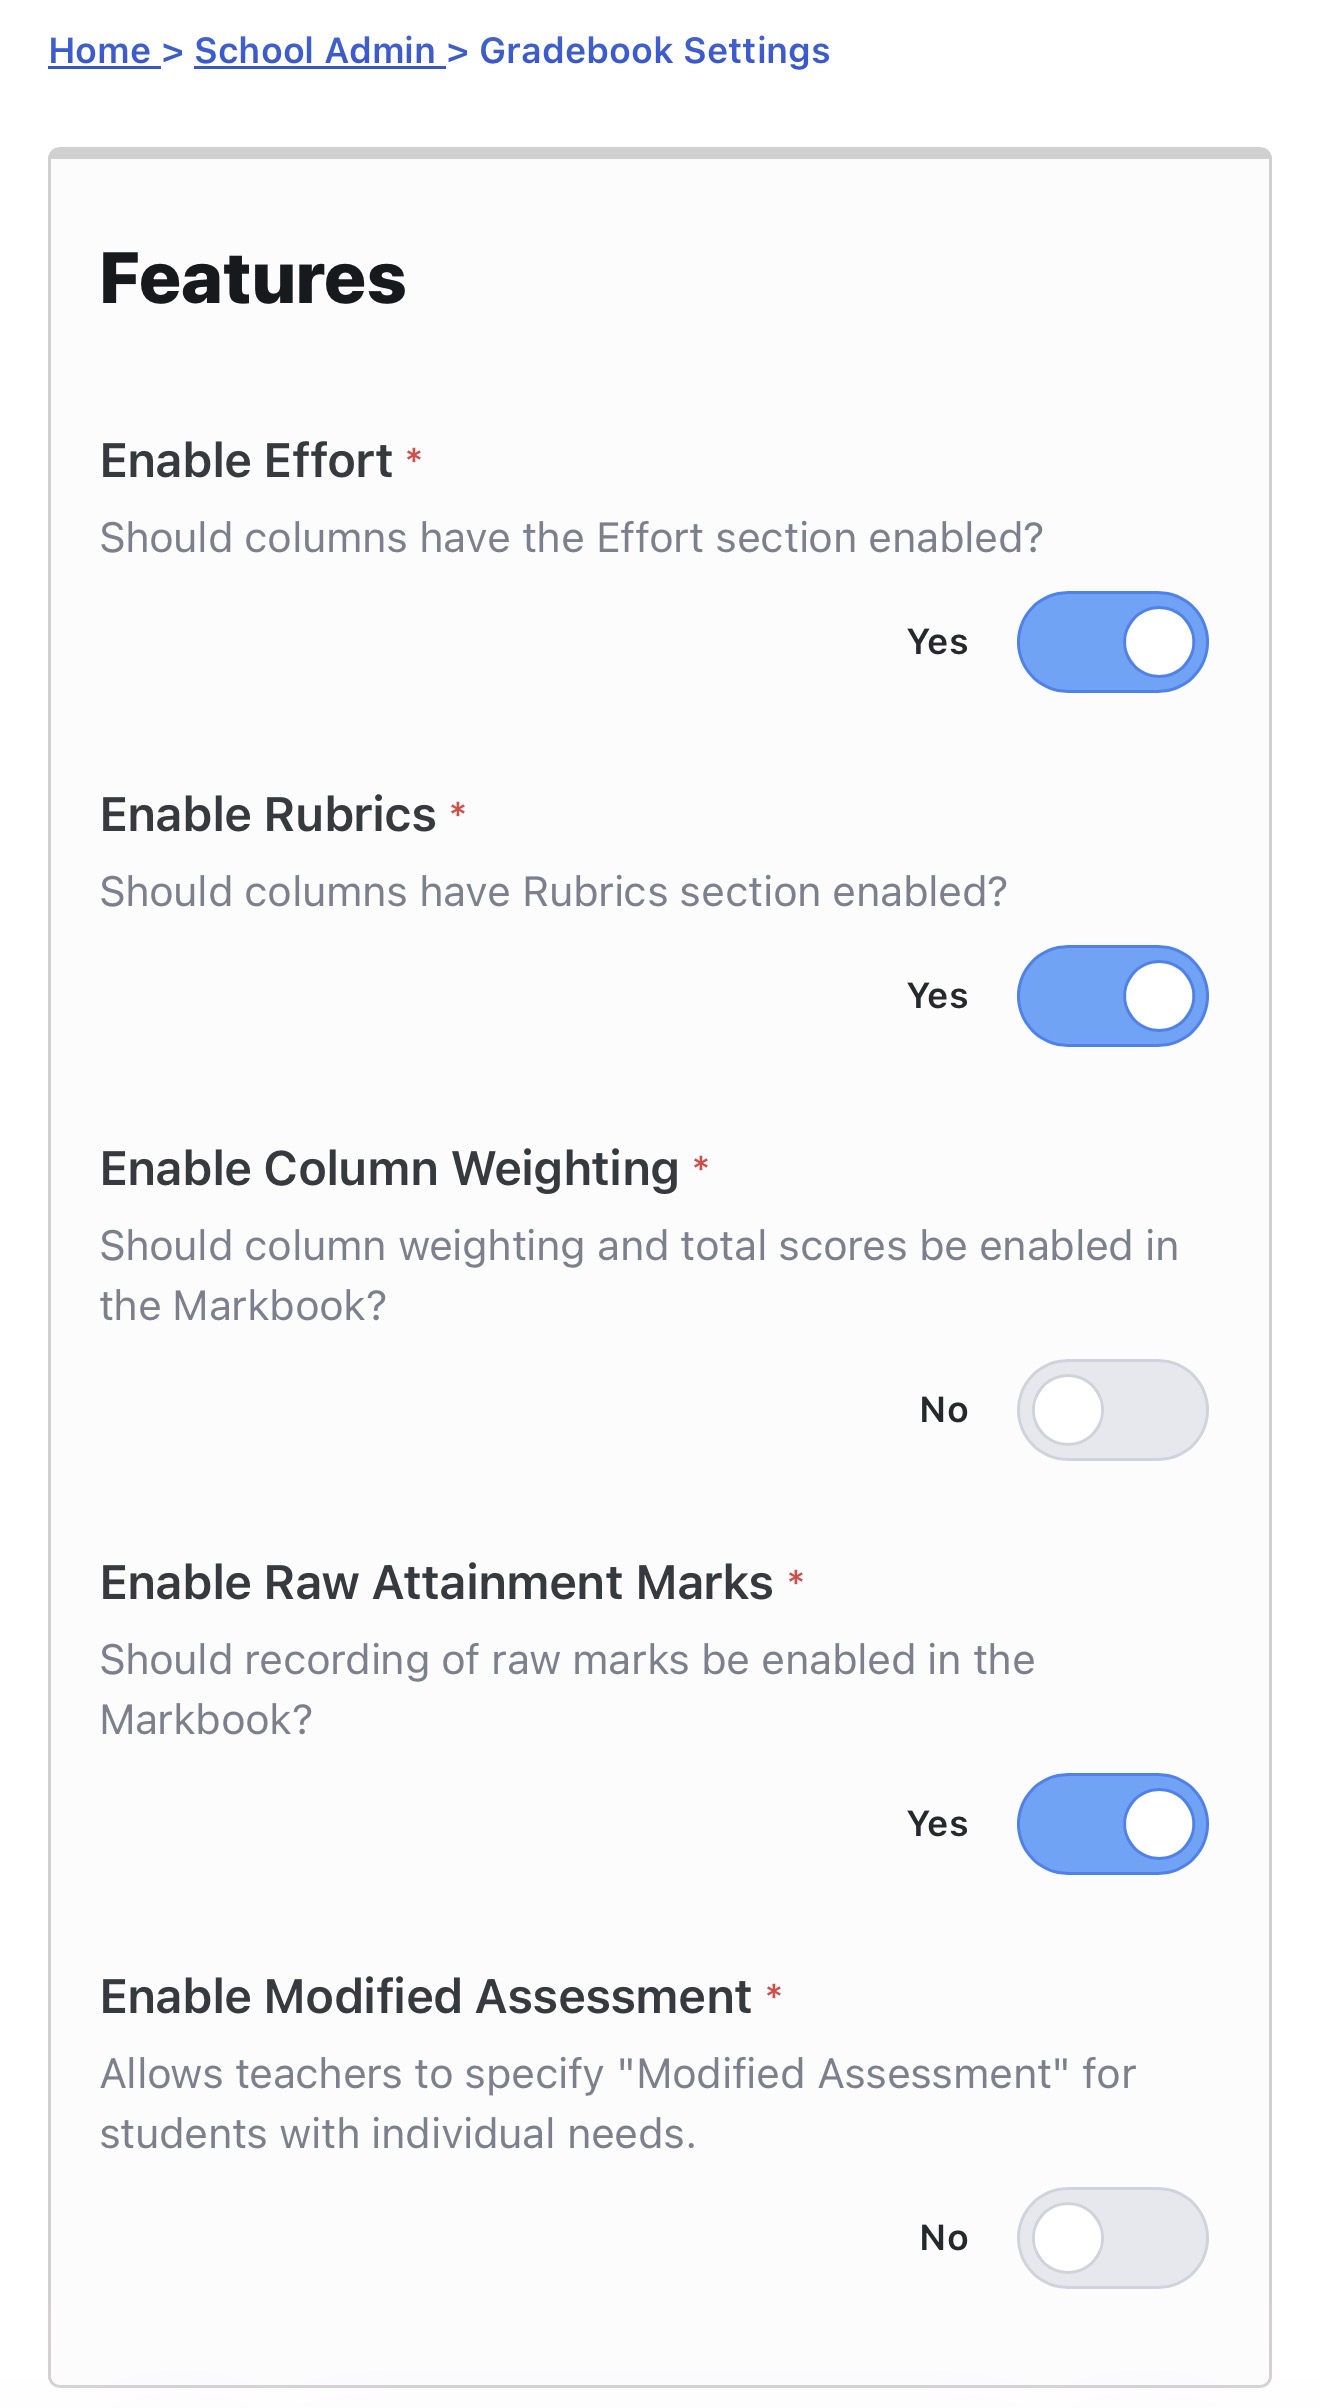Click the Yes label beside Effort toggle

(937, 642)
